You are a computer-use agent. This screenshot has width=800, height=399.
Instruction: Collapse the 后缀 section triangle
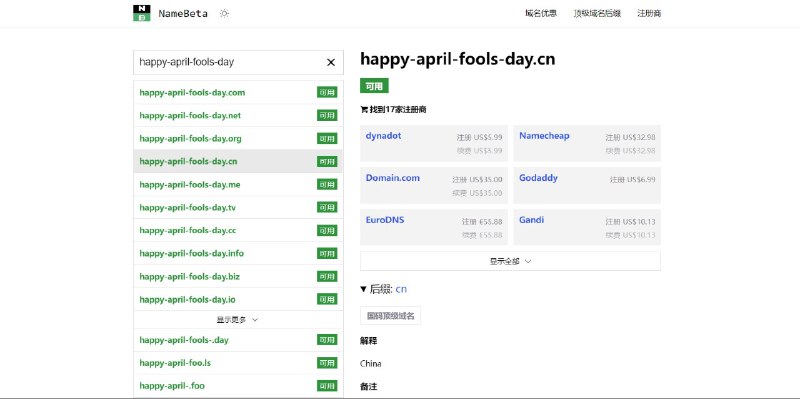pos(363,289)
